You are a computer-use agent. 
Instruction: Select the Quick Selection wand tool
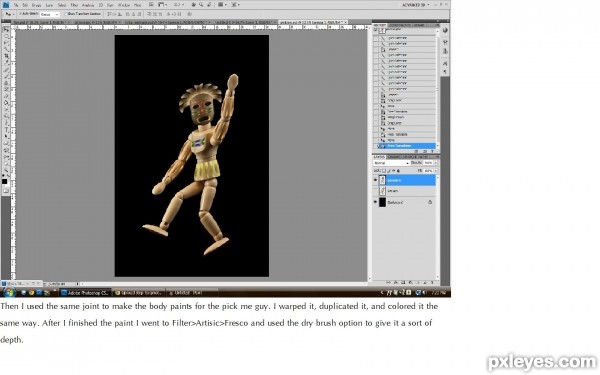[x=7, y=48]
